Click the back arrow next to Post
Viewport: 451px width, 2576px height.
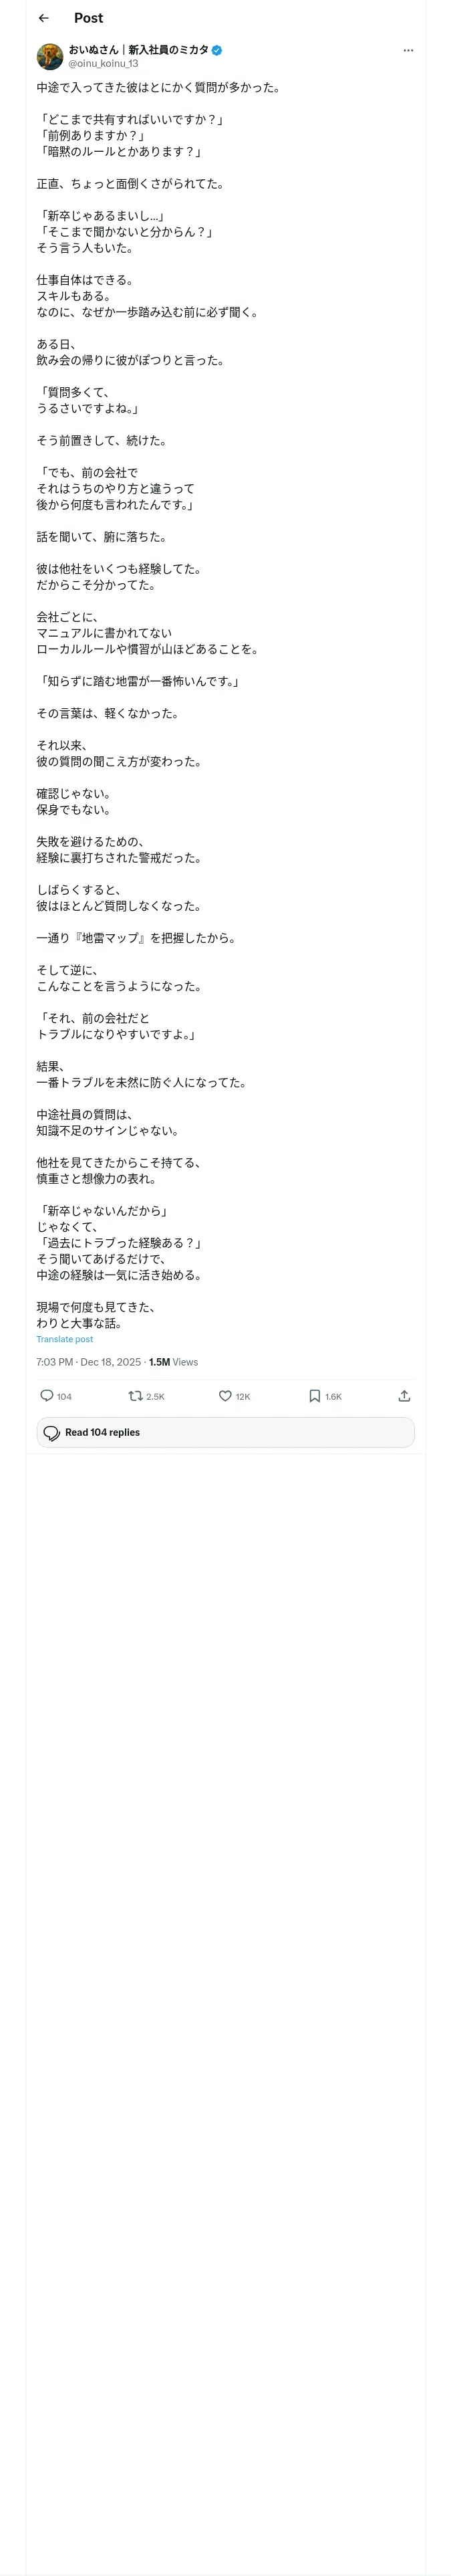[x=43, y=18]
